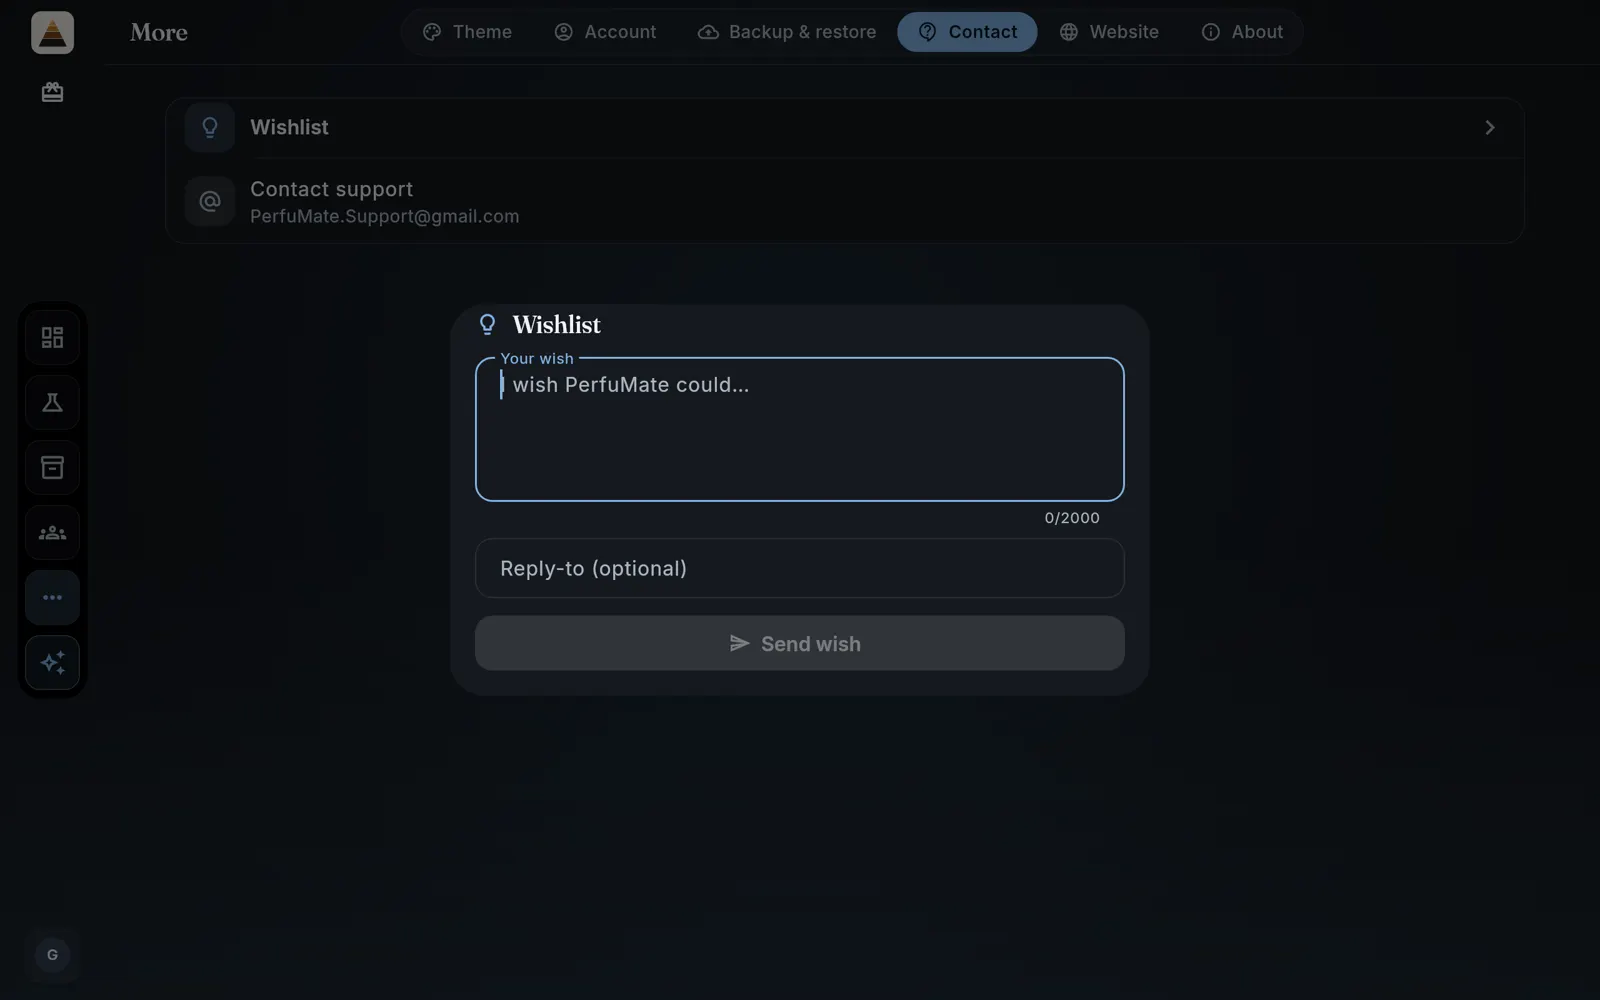Image resolution: width=1600 pixels, height=1000 pixels.
Task: Open the About tab
Action: click(1242, 32)
